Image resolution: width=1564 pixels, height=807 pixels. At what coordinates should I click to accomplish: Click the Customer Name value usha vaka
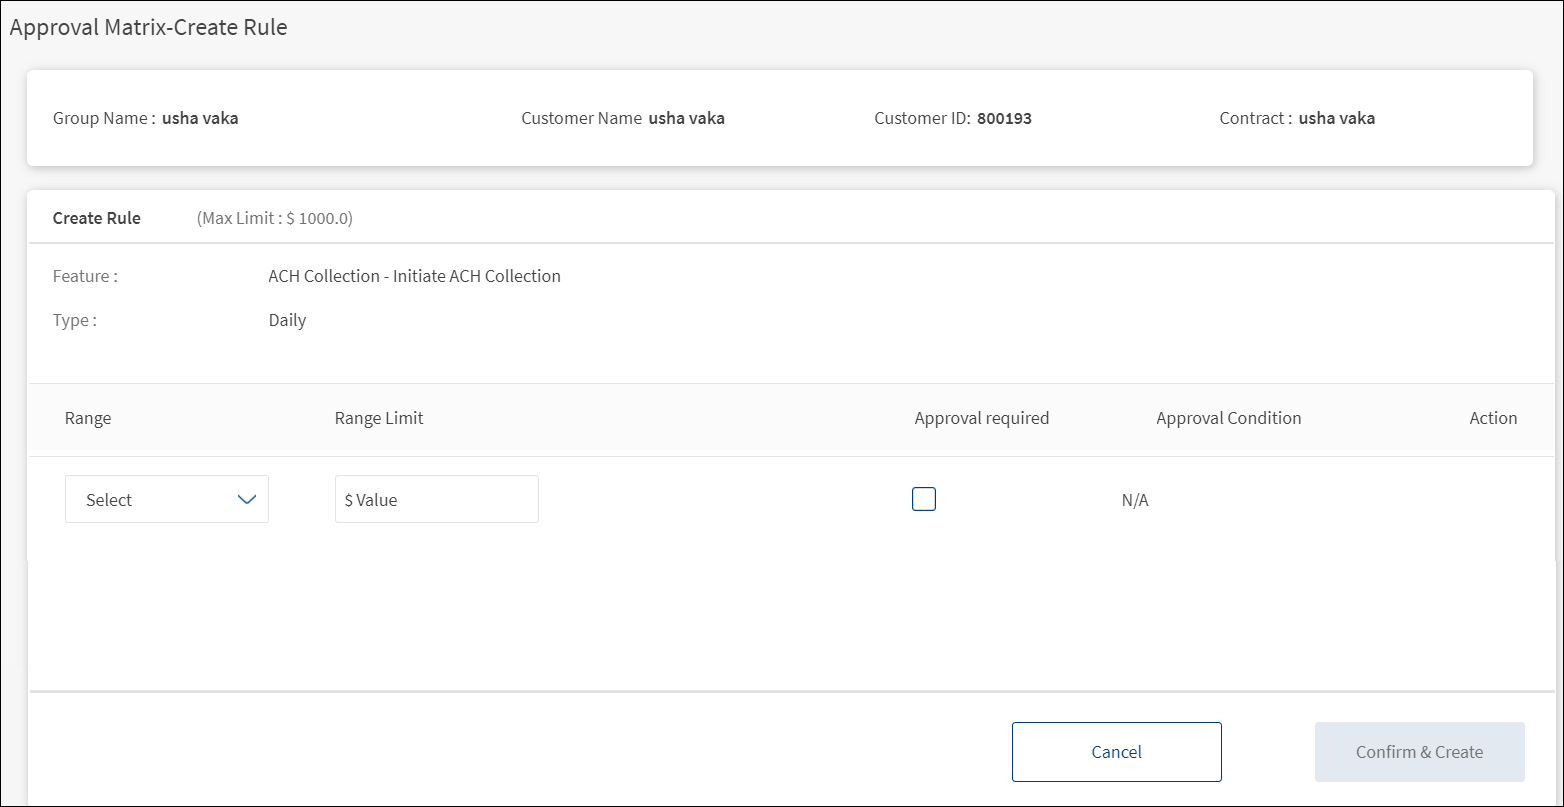point(686,118)
